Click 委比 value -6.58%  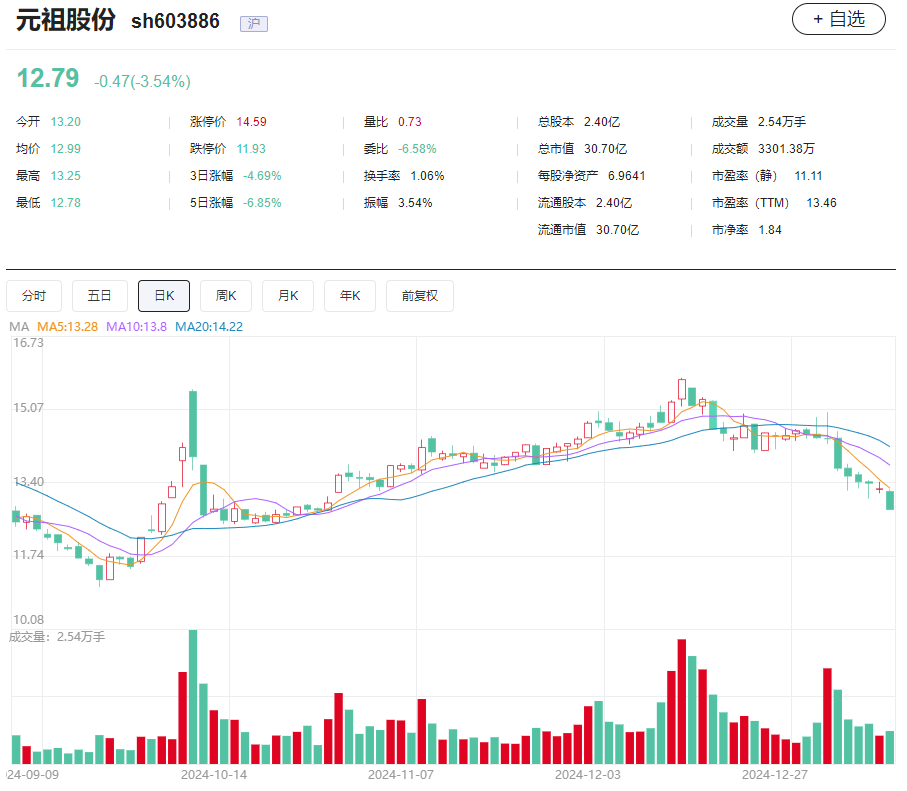click(417, 149)
